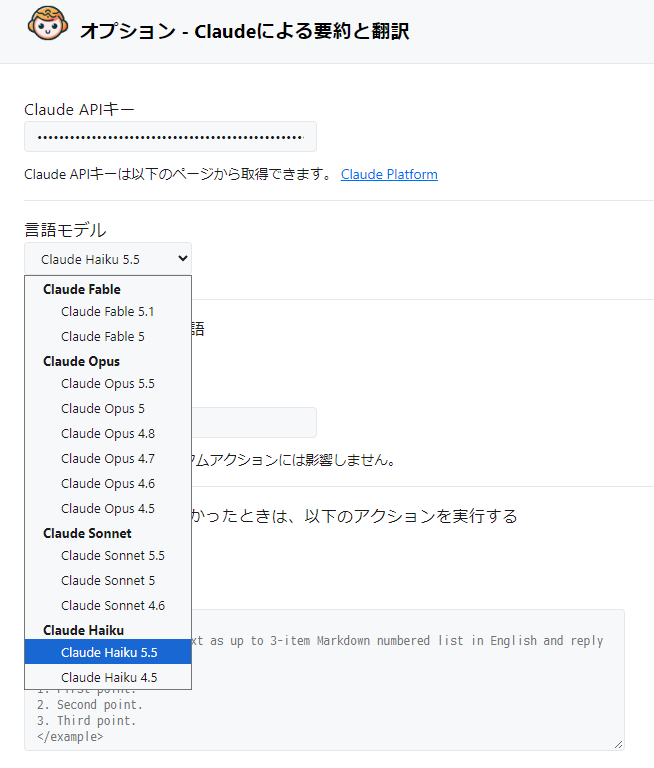Click the Claude Sonnet group header
The width and height of the screenshot is (654, 768).
point(87,533)
